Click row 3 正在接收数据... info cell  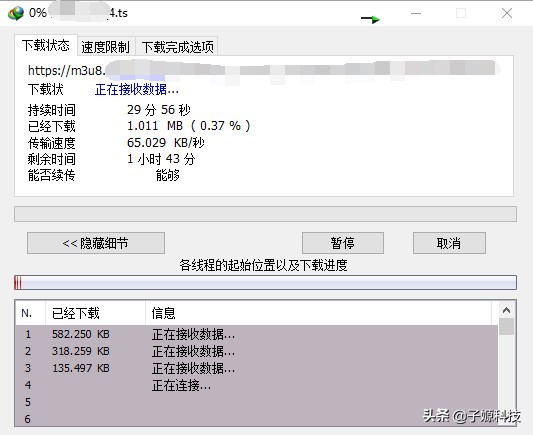[193, 368]
